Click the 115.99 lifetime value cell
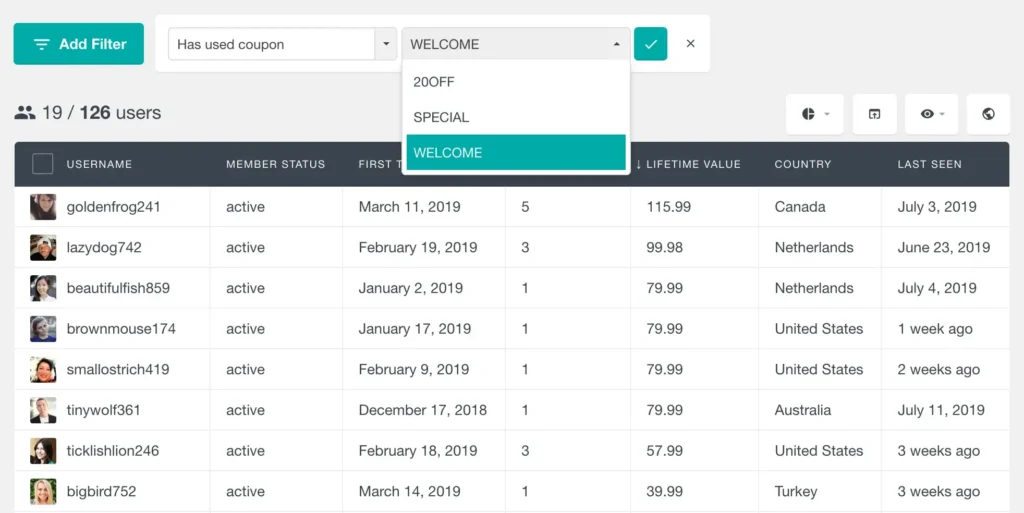 [x=669, y=207]
